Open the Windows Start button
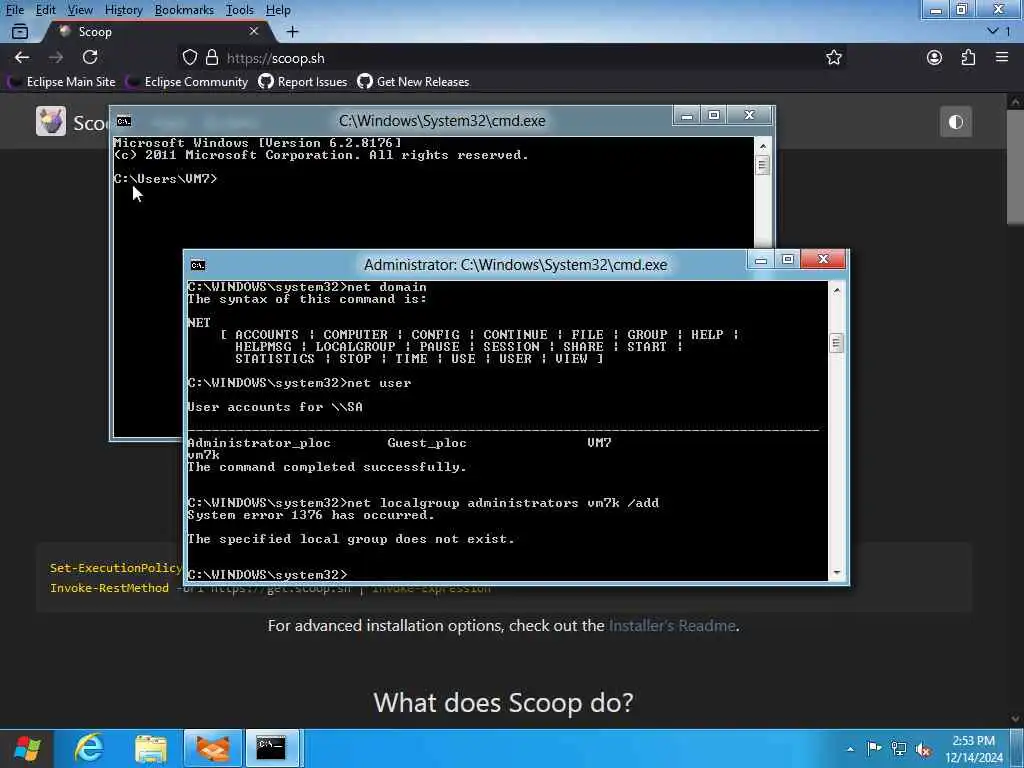The height and width of the screenshot is (768, 1024). (27, 748)
